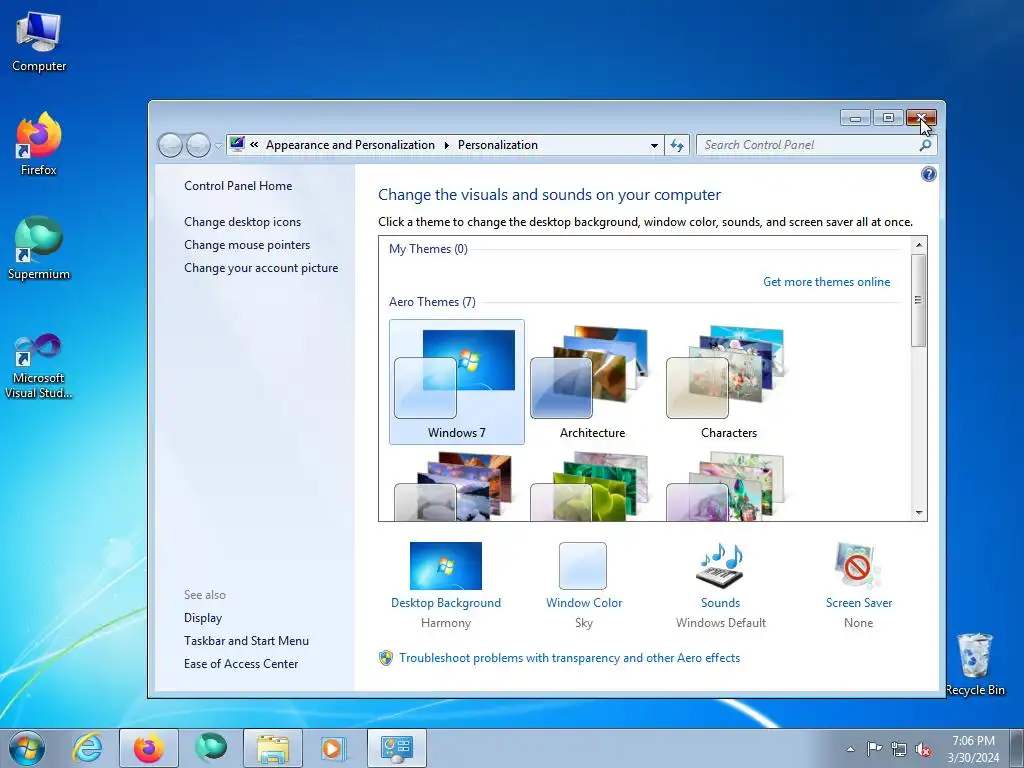Click Get more themes online
This screenshot has width=1024, height=768.
tap(826, 281)
